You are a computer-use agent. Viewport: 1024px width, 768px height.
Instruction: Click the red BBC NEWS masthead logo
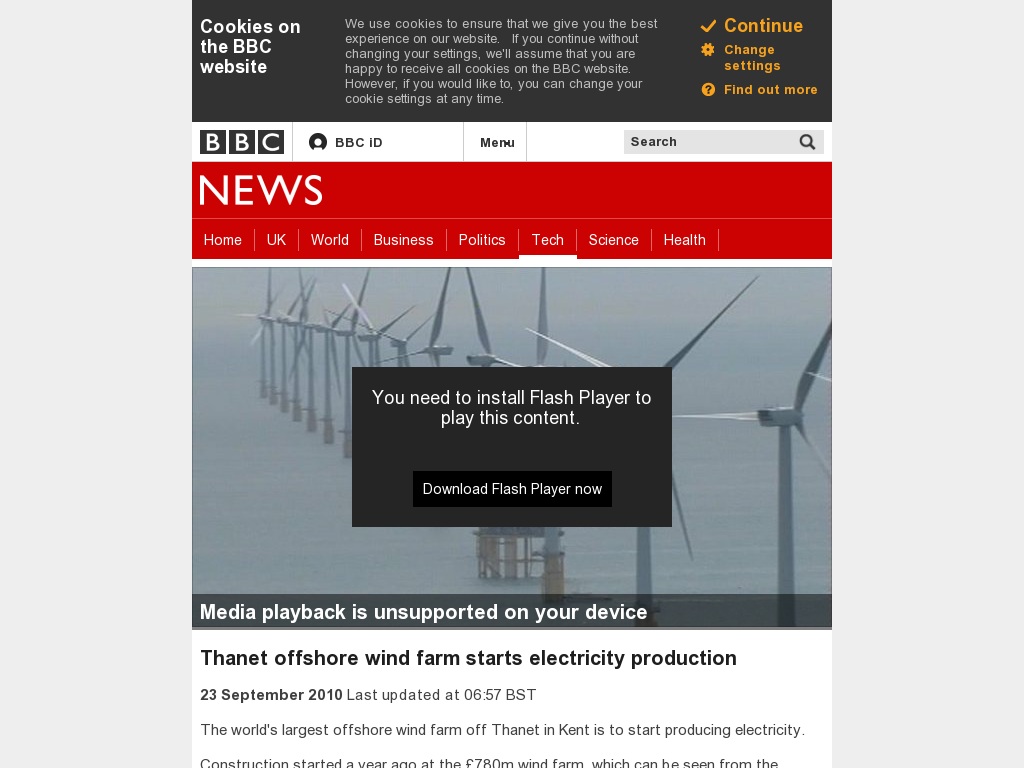261,190
